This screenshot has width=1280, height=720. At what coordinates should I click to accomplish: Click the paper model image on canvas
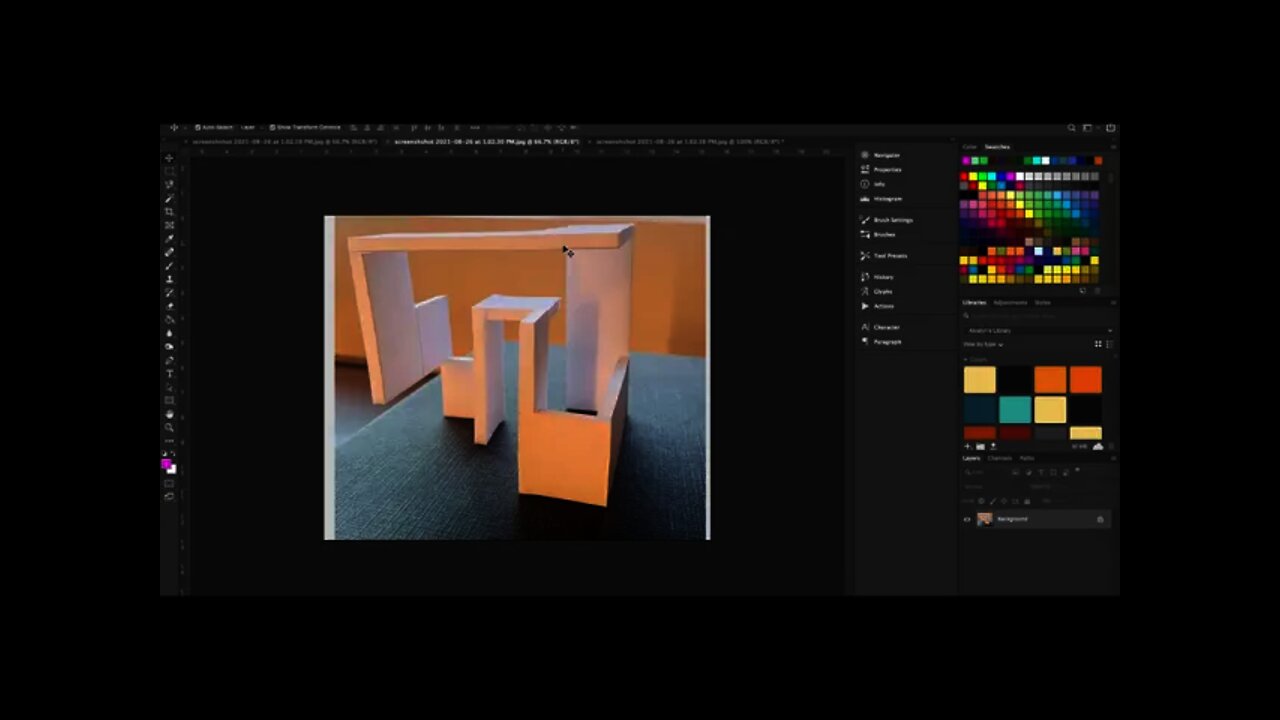click(517, 378)
